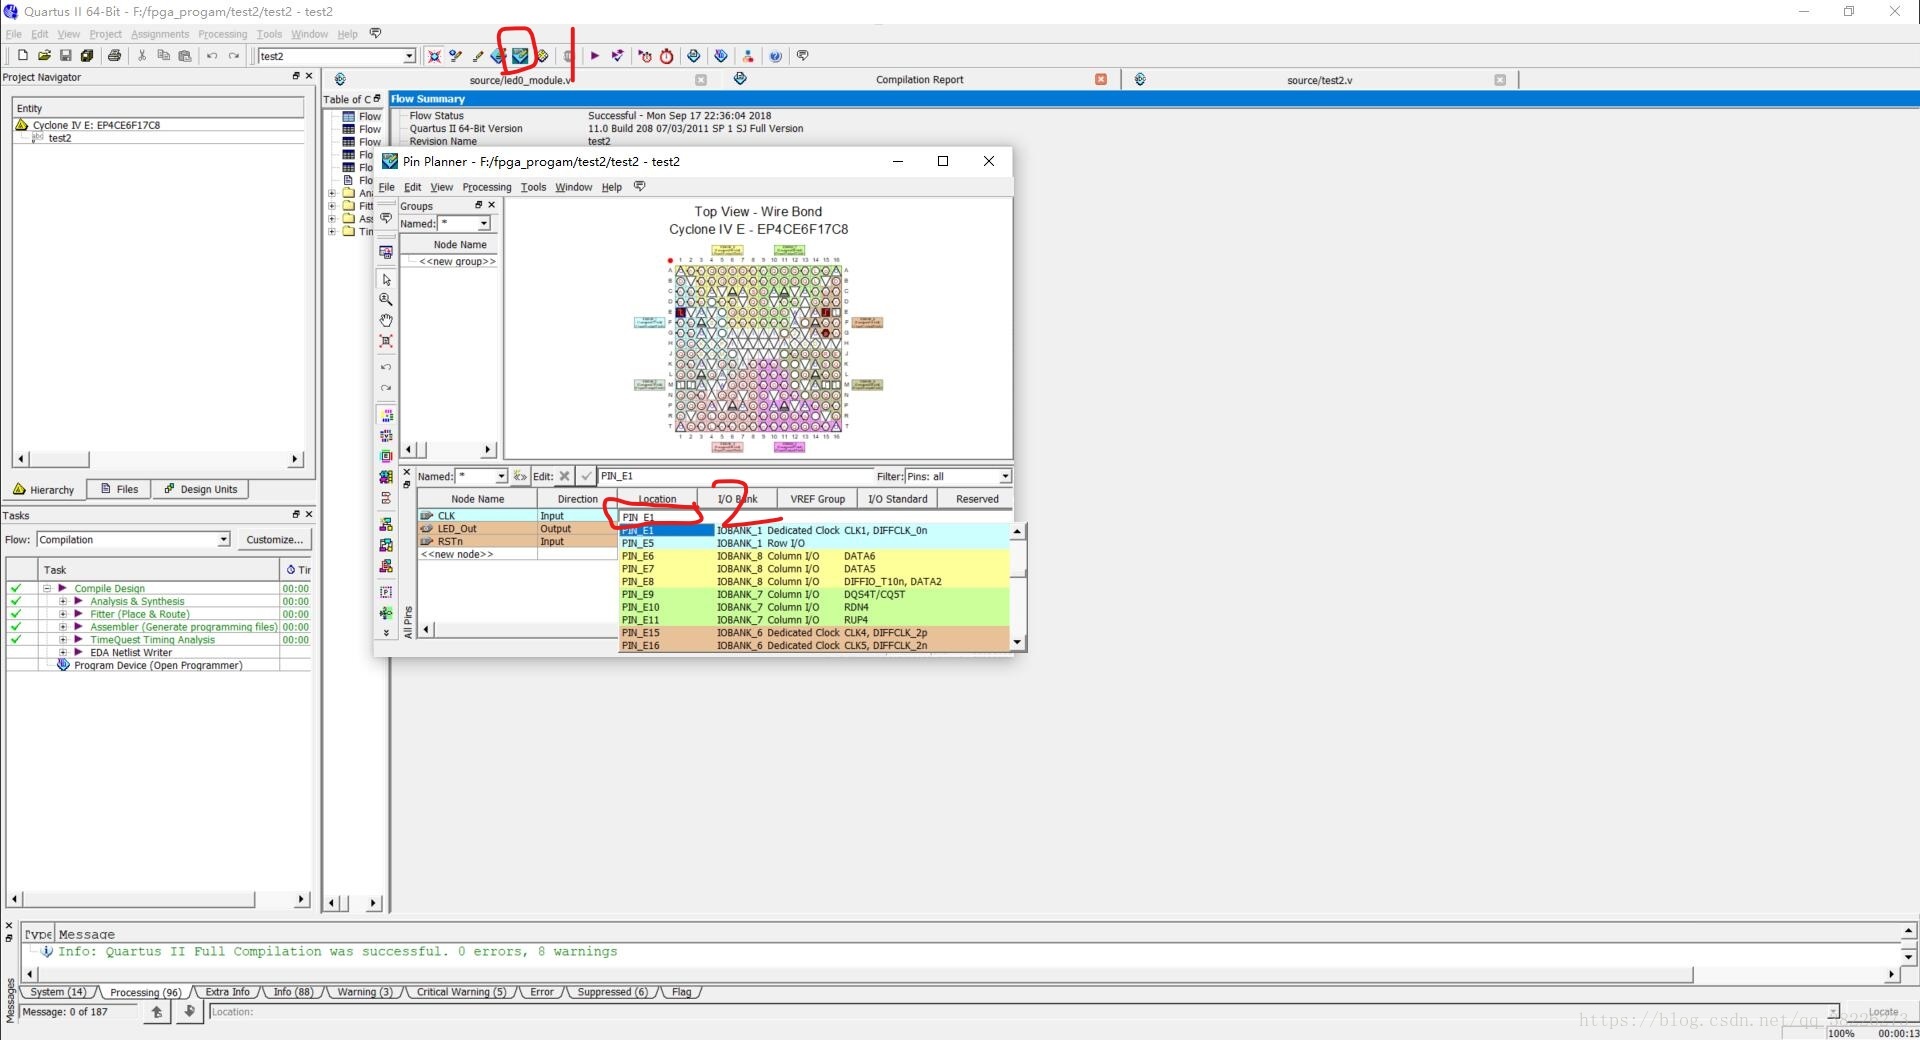Switch to the Design Units tab
The width and height of the screenshot is (1920, 1040).
click(201, 489)
